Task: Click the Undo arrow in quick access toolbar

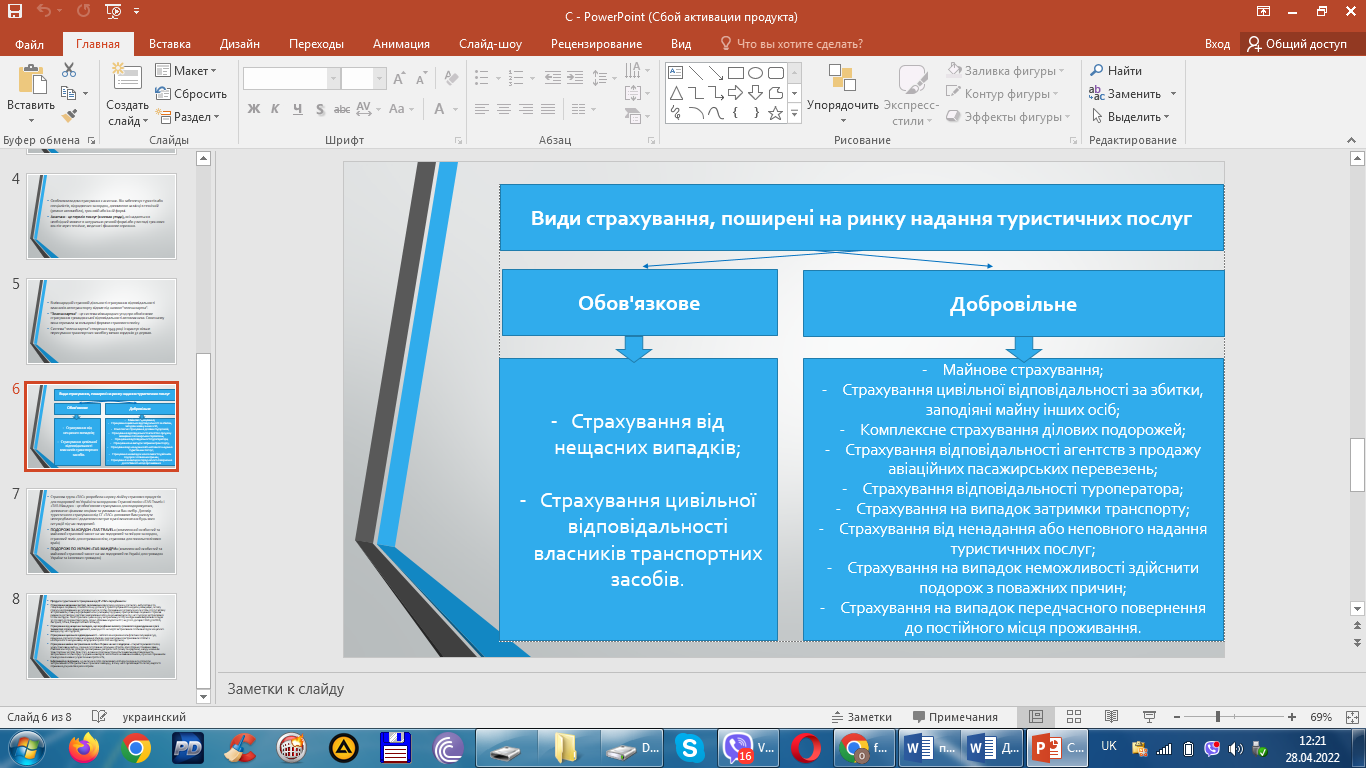Action: (43, 13)
